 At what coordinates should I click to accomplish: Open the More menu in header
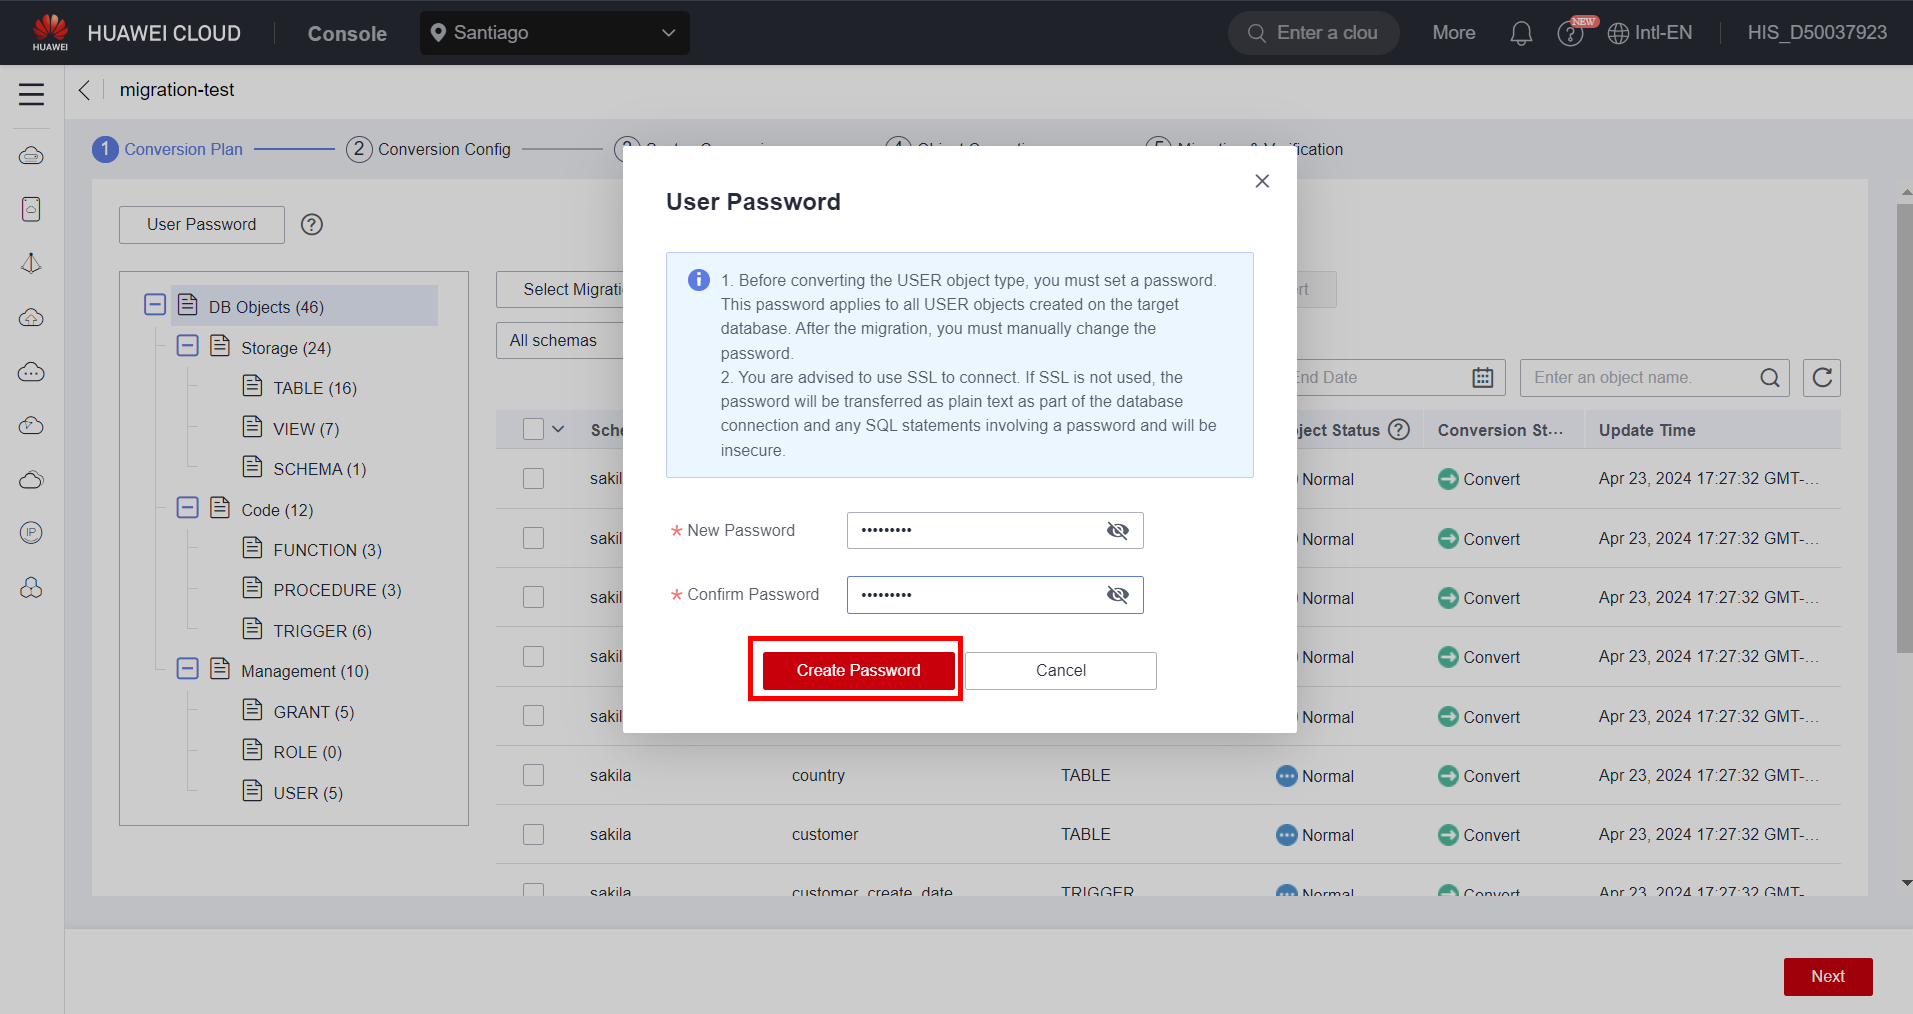1453,33
